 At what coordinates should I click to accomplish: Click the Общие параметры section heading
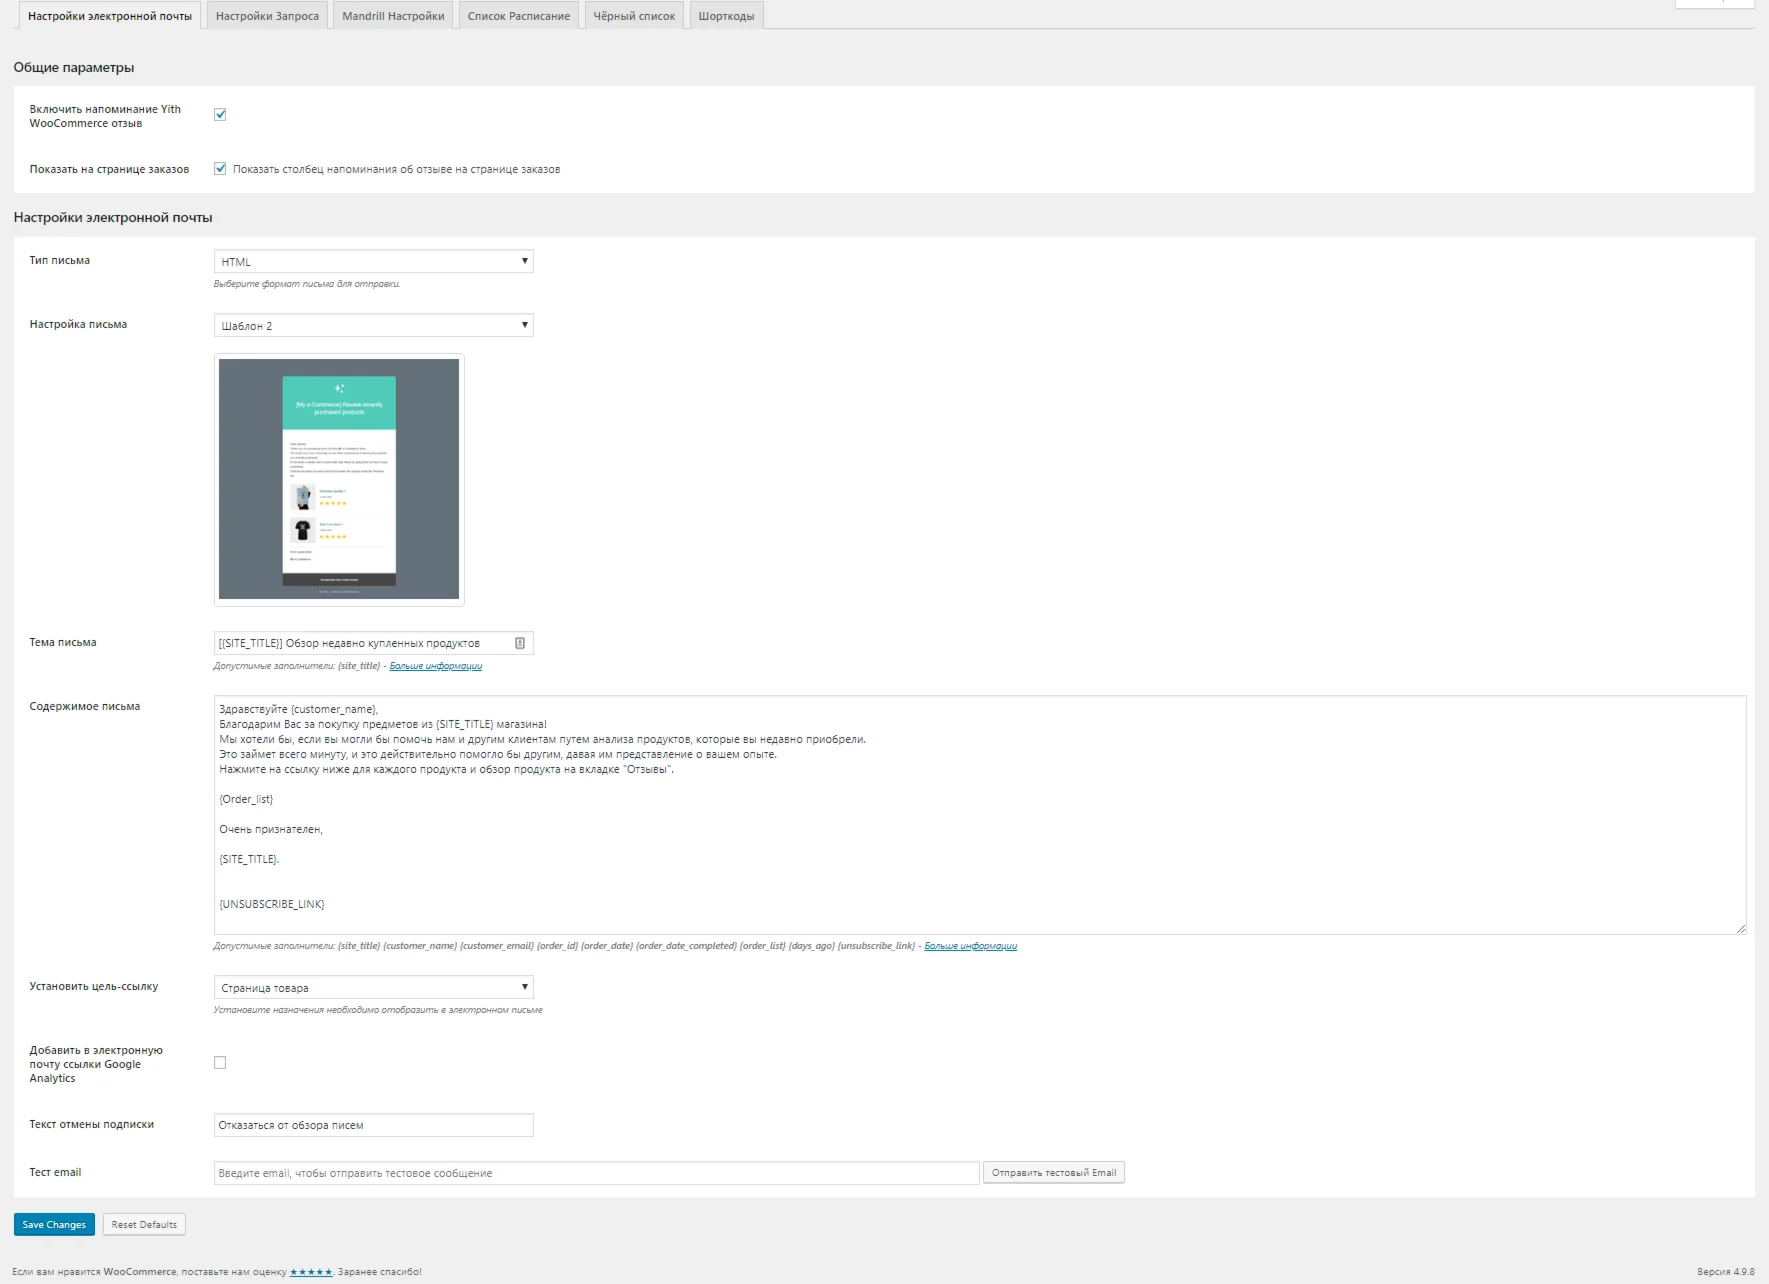pos(74,67)
